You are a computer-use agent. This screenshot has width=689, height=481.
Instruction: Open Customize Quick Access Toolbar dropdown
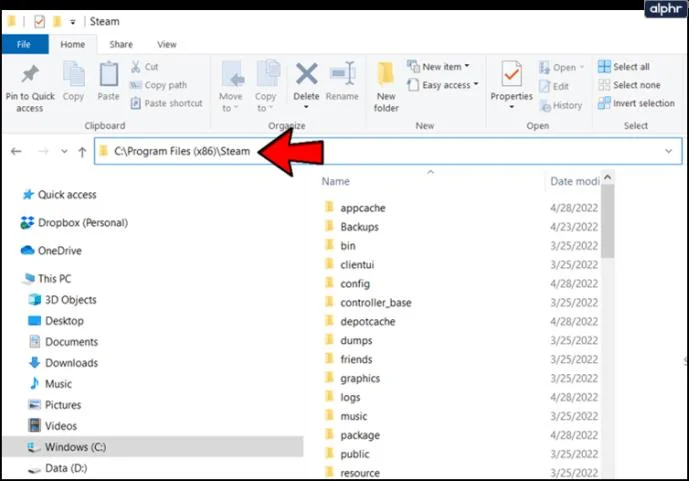[73, 22]
